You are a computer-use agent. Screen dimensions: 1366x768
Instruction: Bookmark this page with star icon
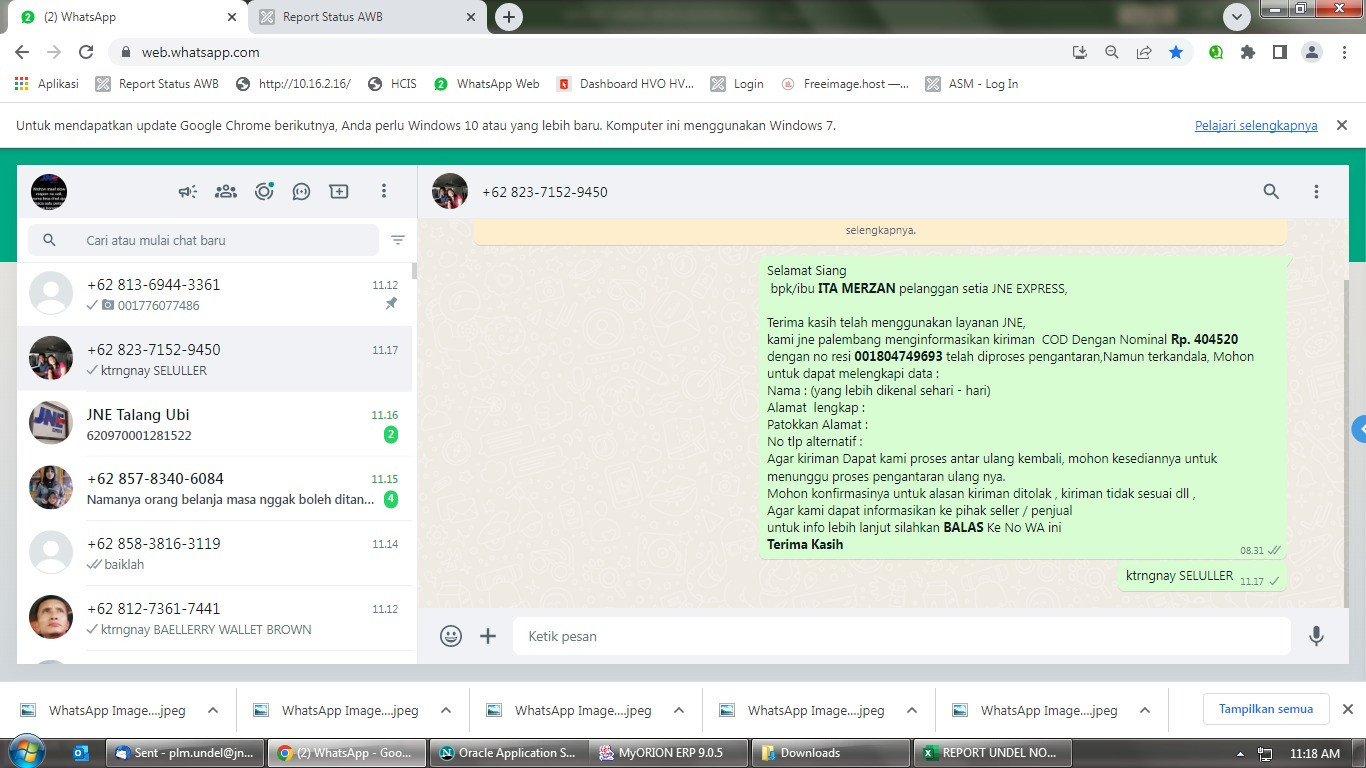[x=1176, y=52]
